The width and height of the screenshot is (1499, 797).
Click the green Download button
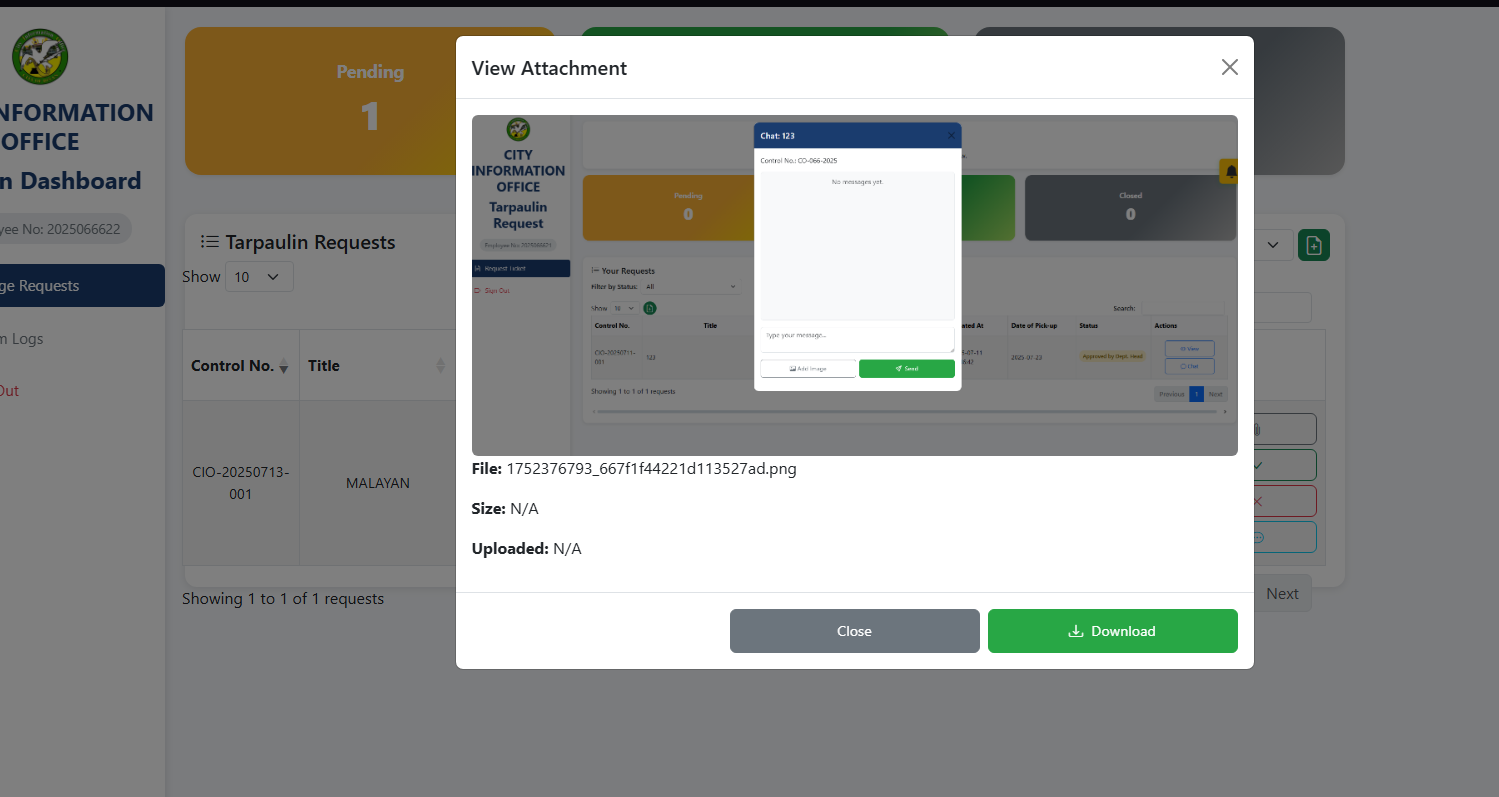click(x=1112, y=631)
